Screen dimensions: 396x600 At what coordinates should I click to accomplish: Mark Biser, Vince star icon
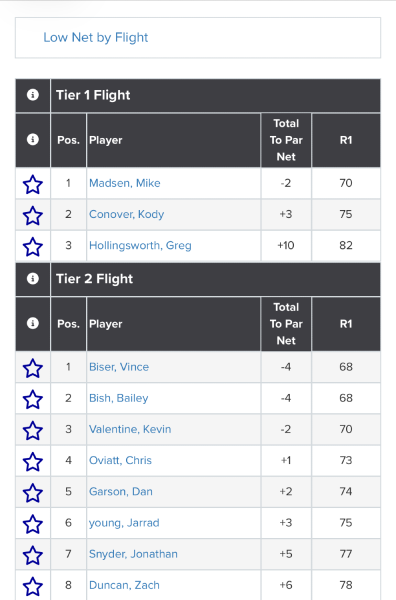(x=33, y=368)
